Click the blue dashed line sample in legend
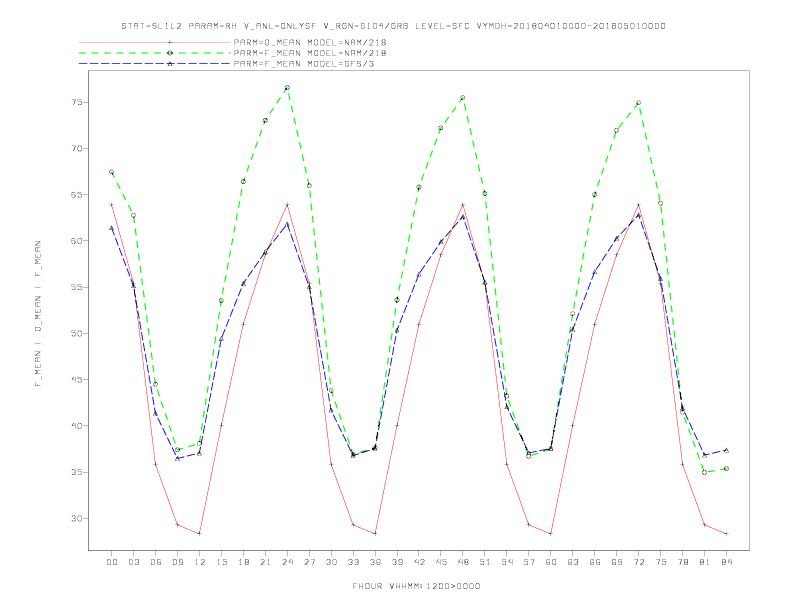Image resolution: width=792 pixels, height=612 pixels. tap(155, 64)
